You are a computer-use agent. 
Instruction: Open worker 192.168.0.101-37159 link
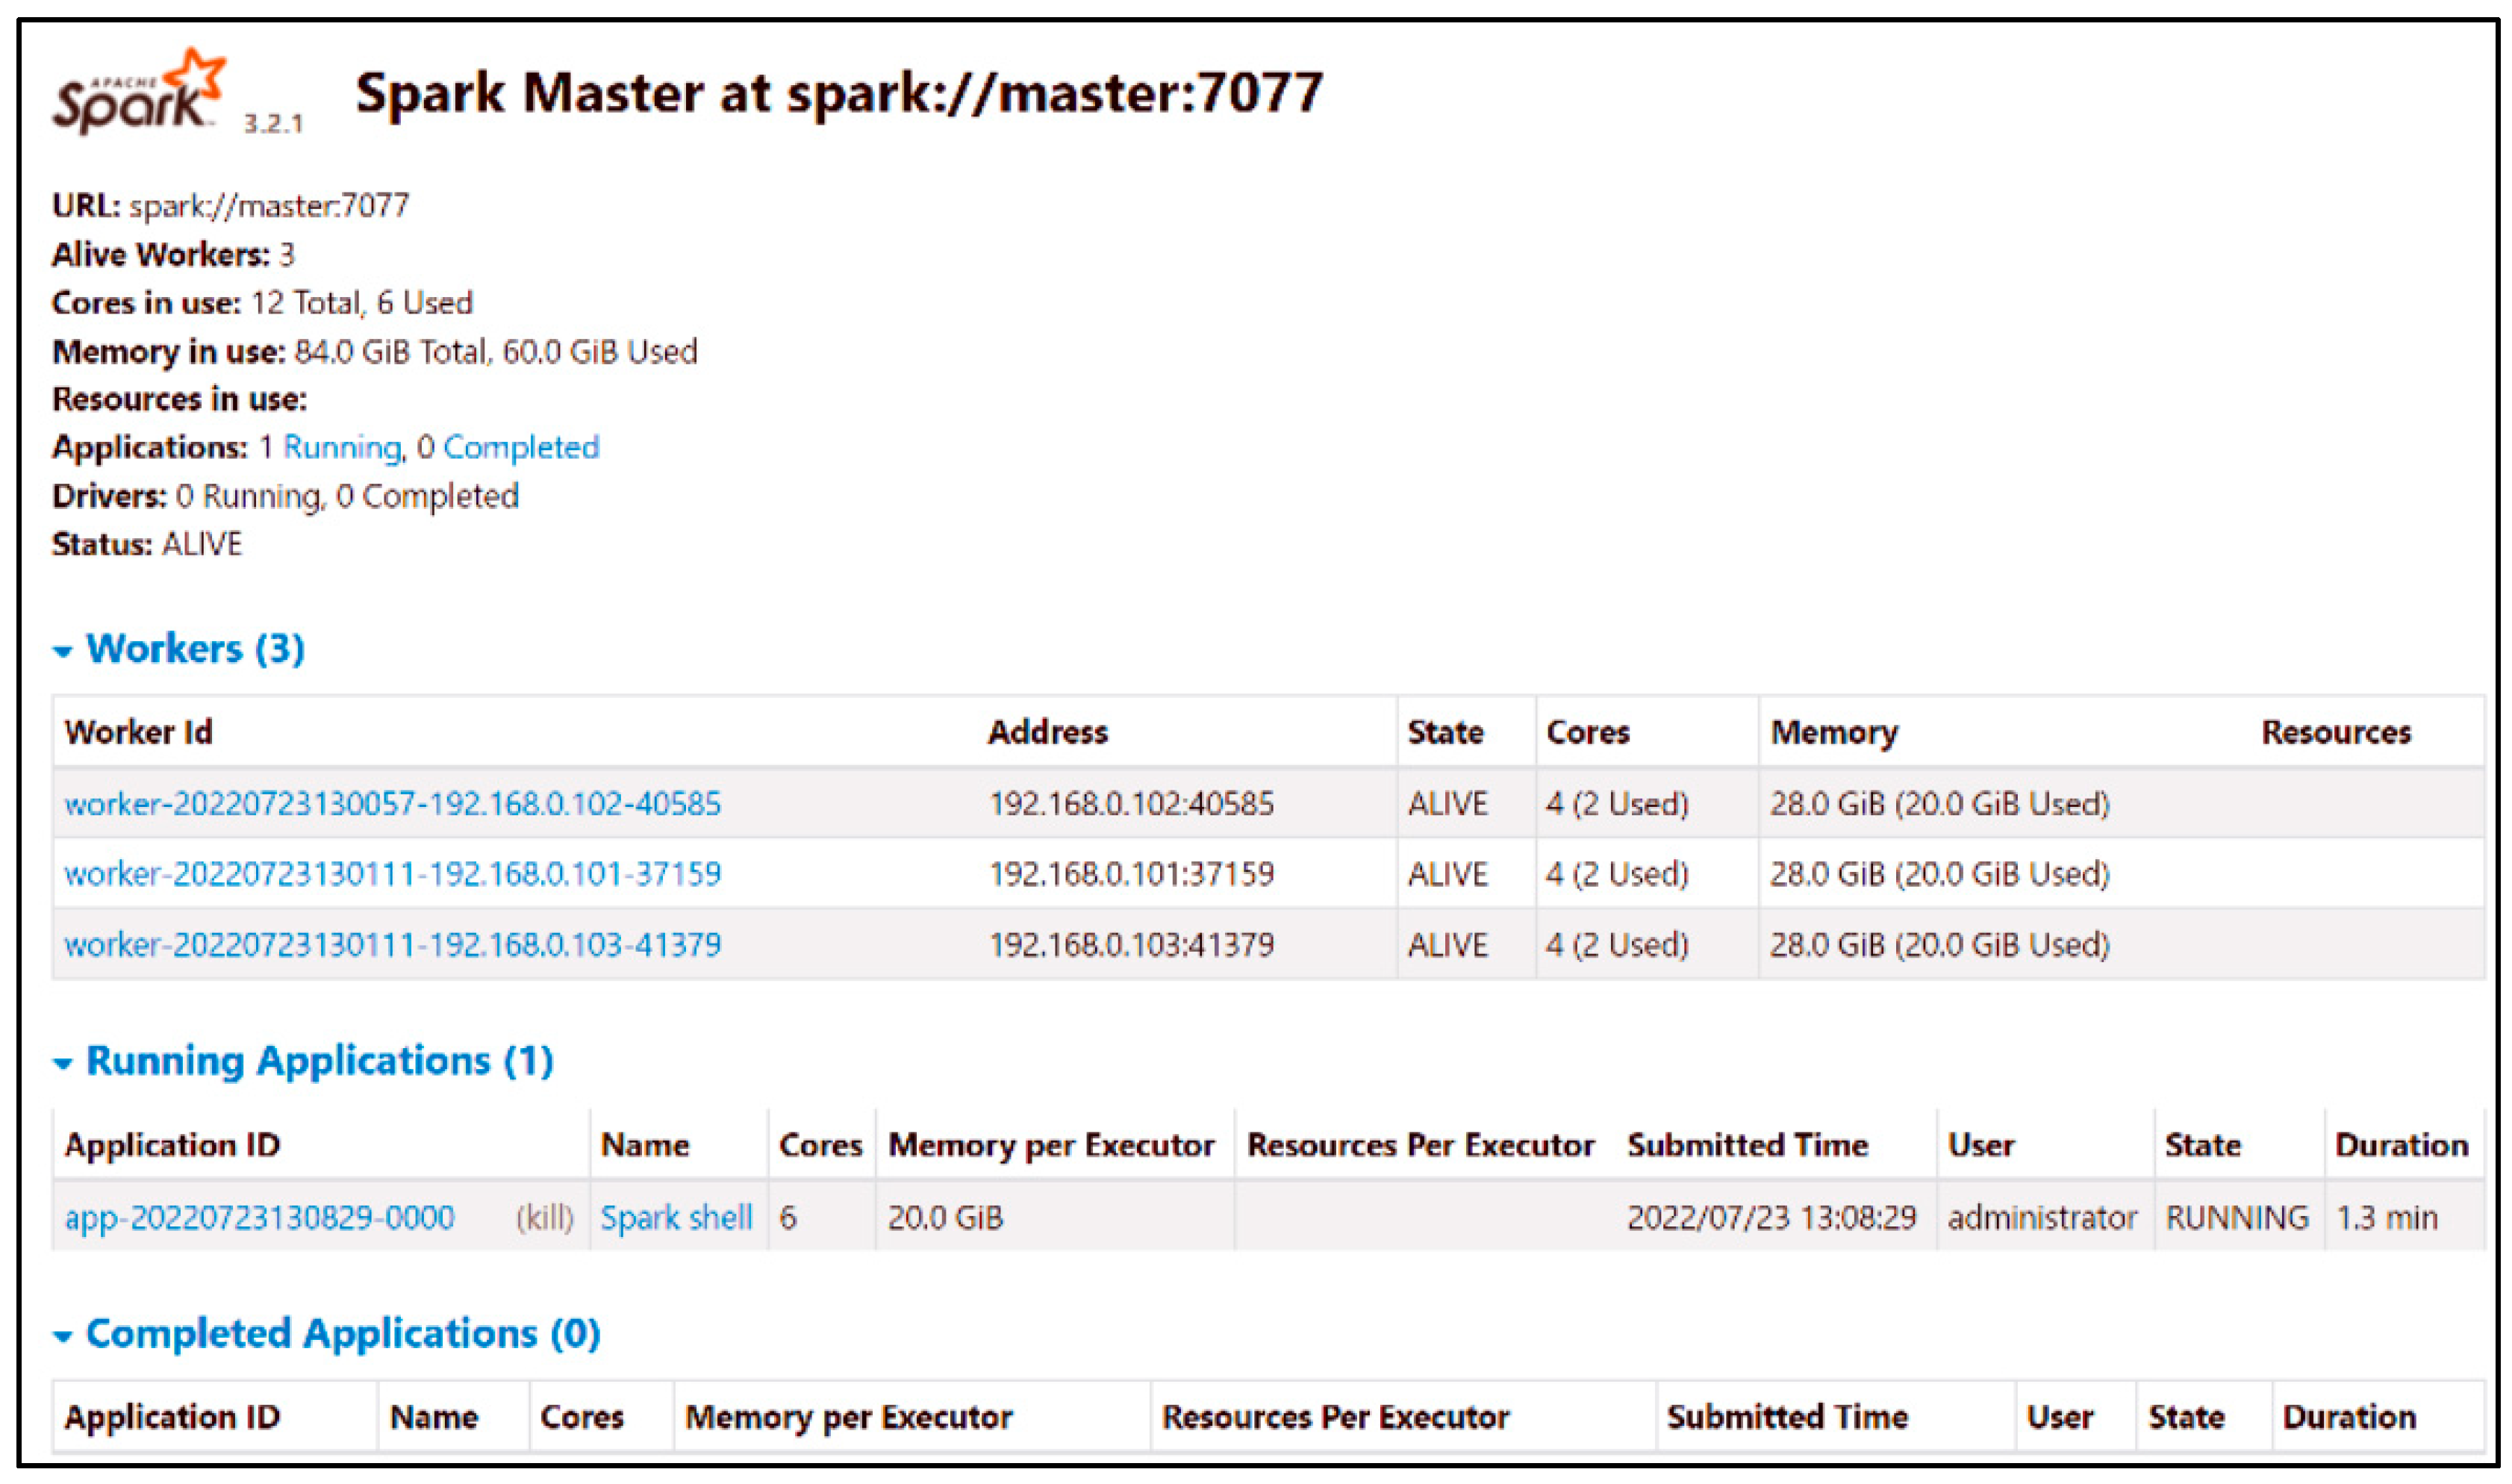coord(392,874)
